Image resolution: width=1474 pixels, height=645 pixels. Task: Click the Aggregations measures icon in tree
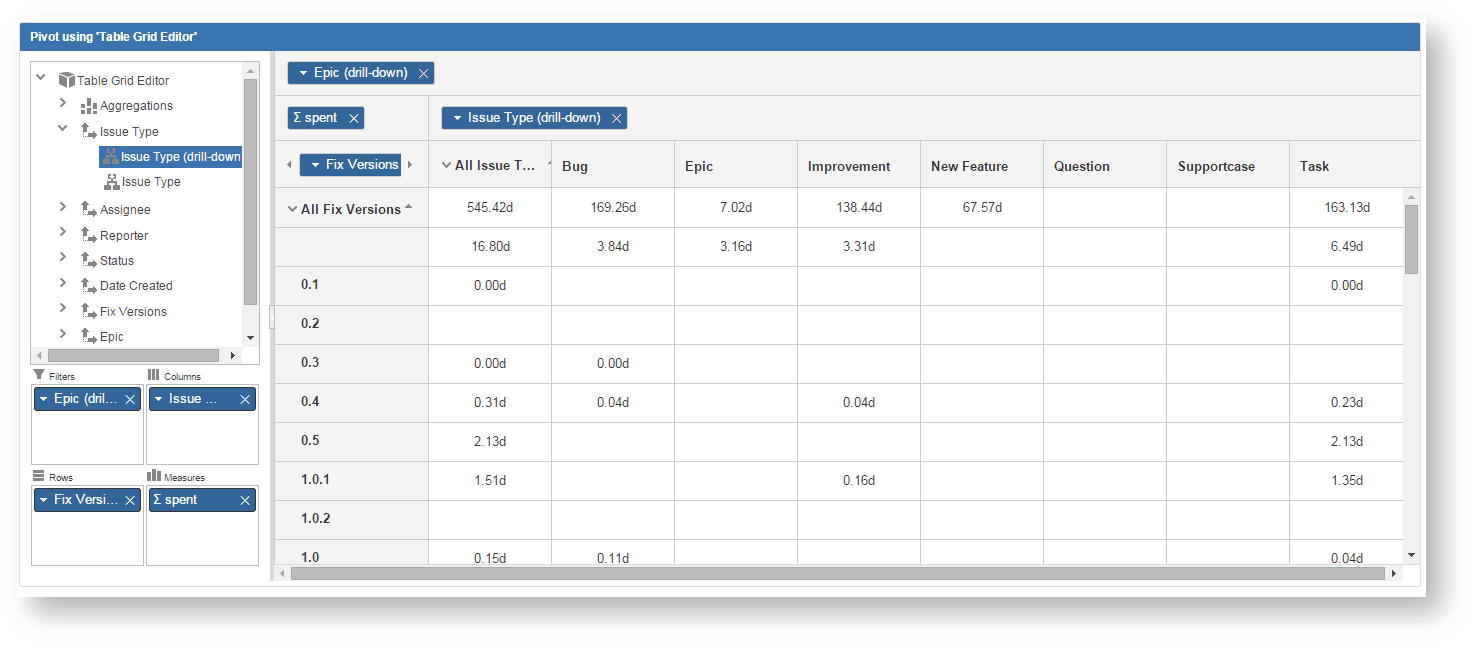pos(89,106)
